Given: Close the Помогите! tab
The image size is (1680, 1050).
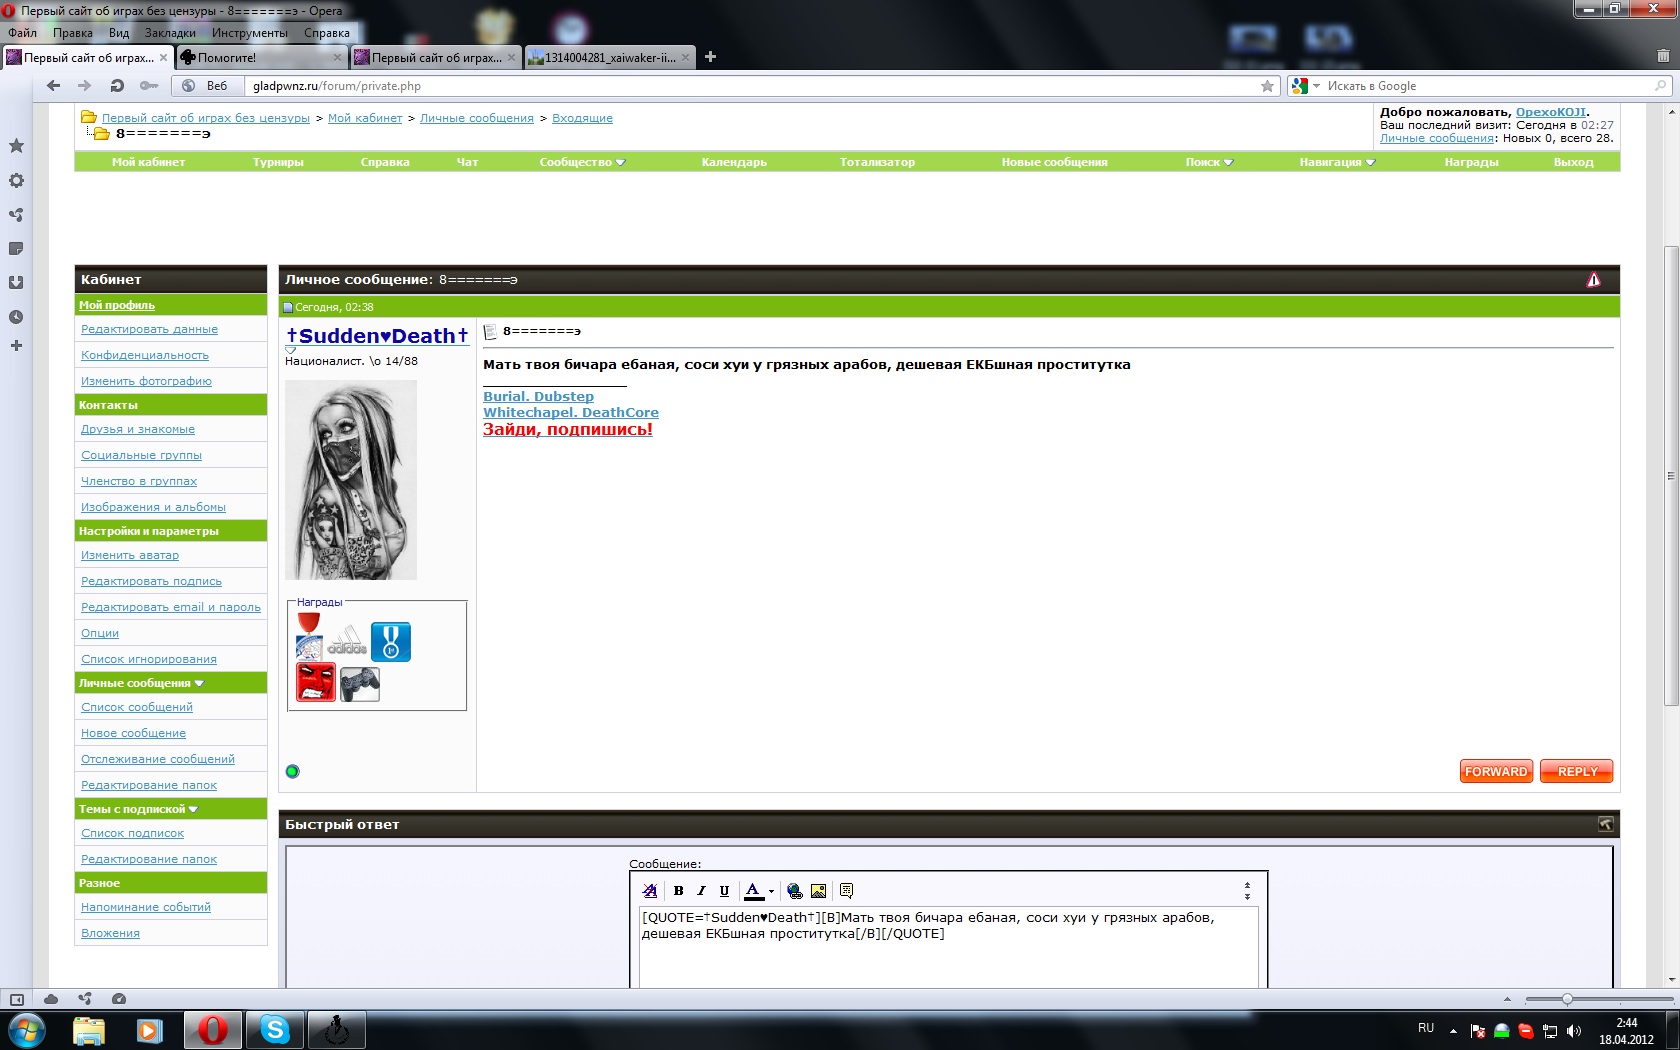Looking at the screenshot, I should [337, 57].
